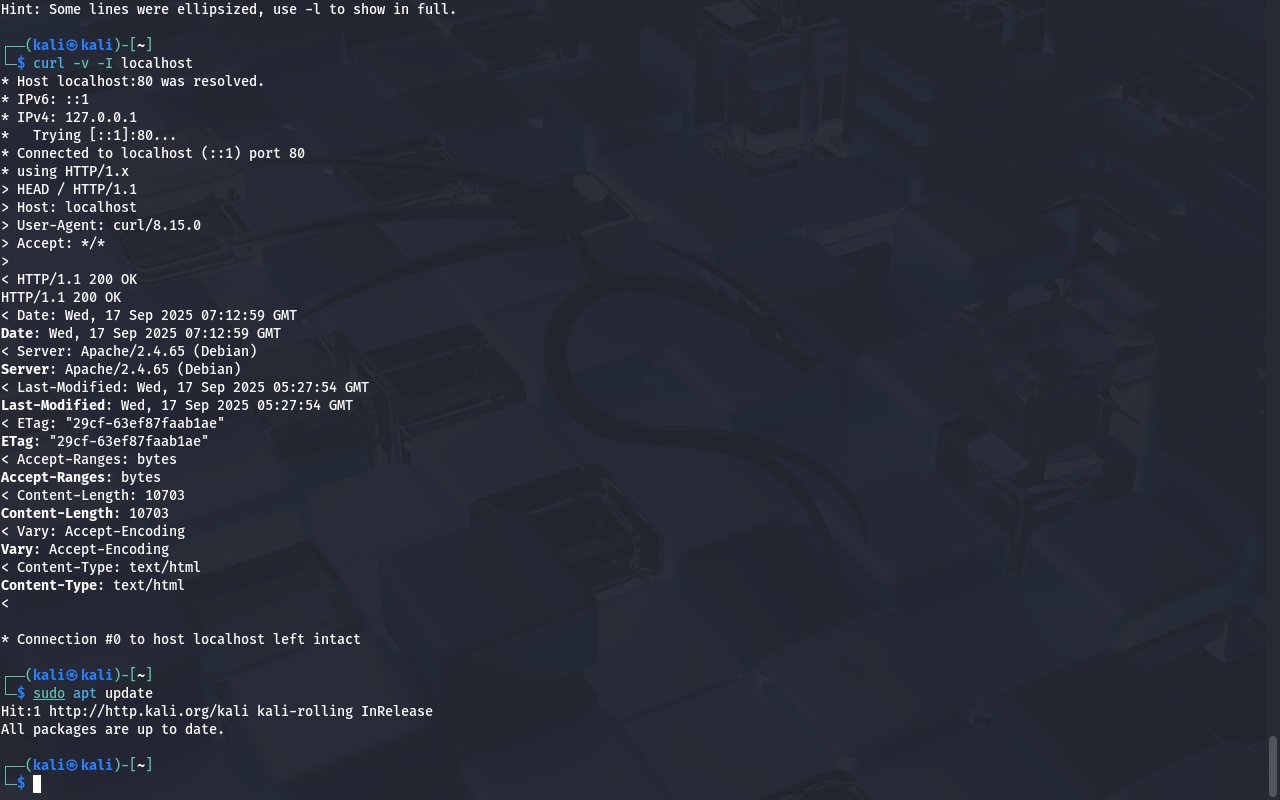1280x800 pixels.
Task: Place cursor at the block cursor on the last prompt
Action: 37,783
